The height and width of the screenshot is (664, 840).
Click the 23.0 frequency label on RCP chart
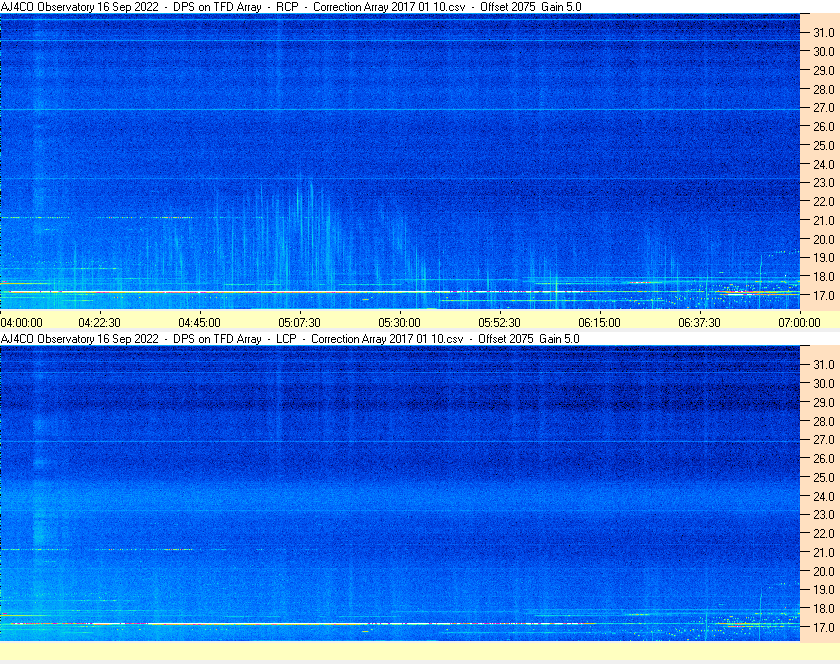(x=824, y=183)
